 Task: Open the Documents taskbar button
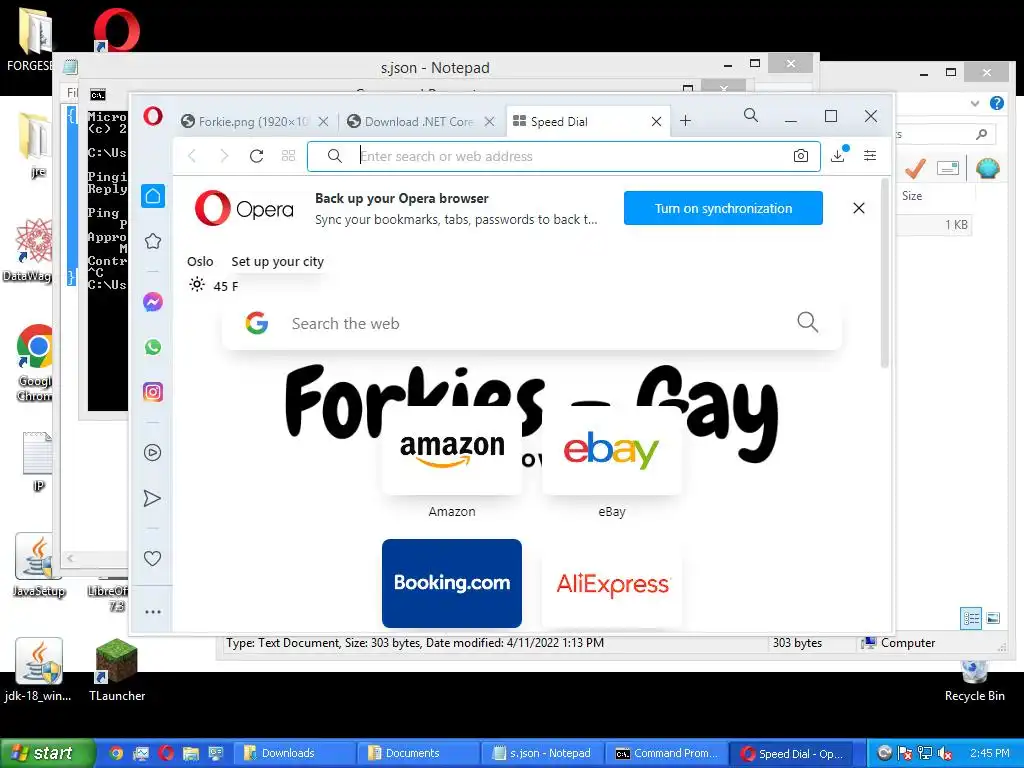point(418,753)
